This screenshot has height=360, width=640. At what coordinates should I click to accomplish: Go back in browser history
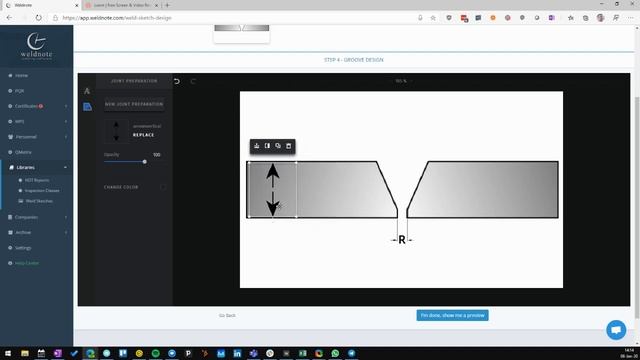[x=9, y=18]
